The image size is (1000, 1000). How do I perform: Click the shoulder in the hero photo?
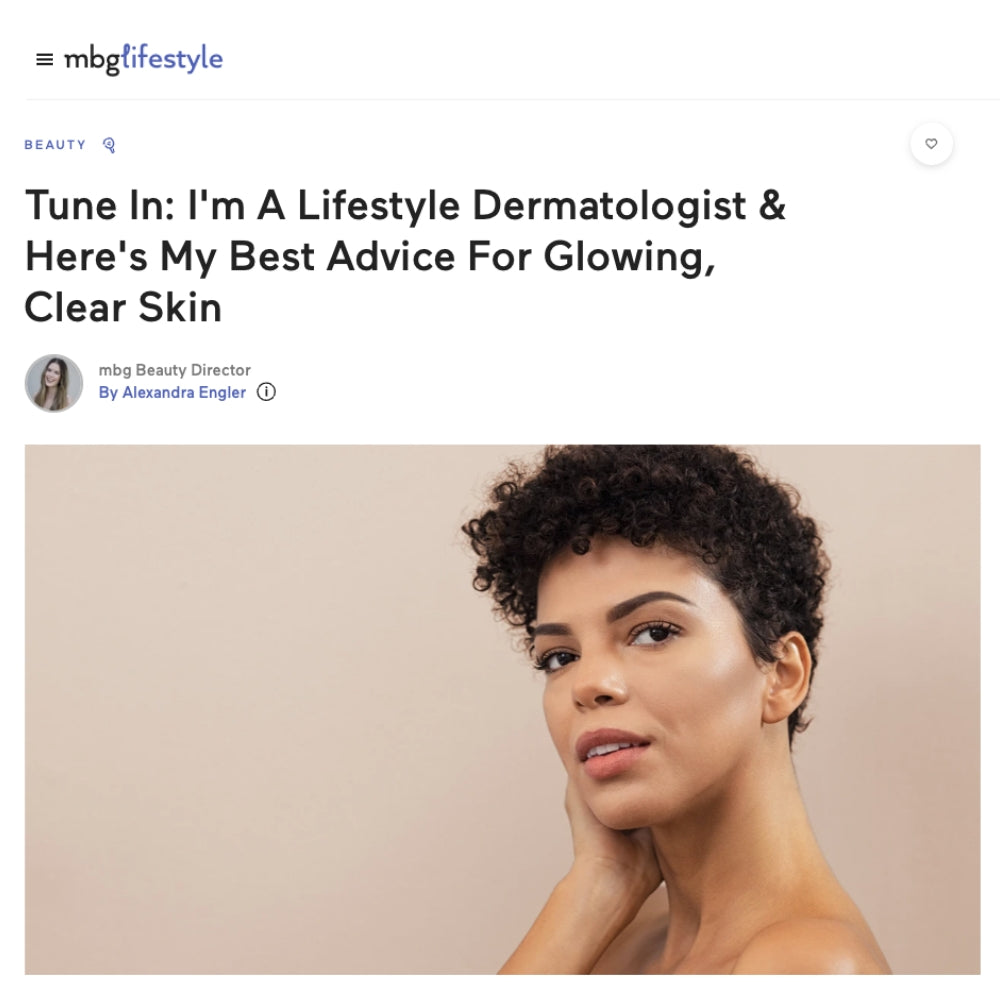coord(829,944)
